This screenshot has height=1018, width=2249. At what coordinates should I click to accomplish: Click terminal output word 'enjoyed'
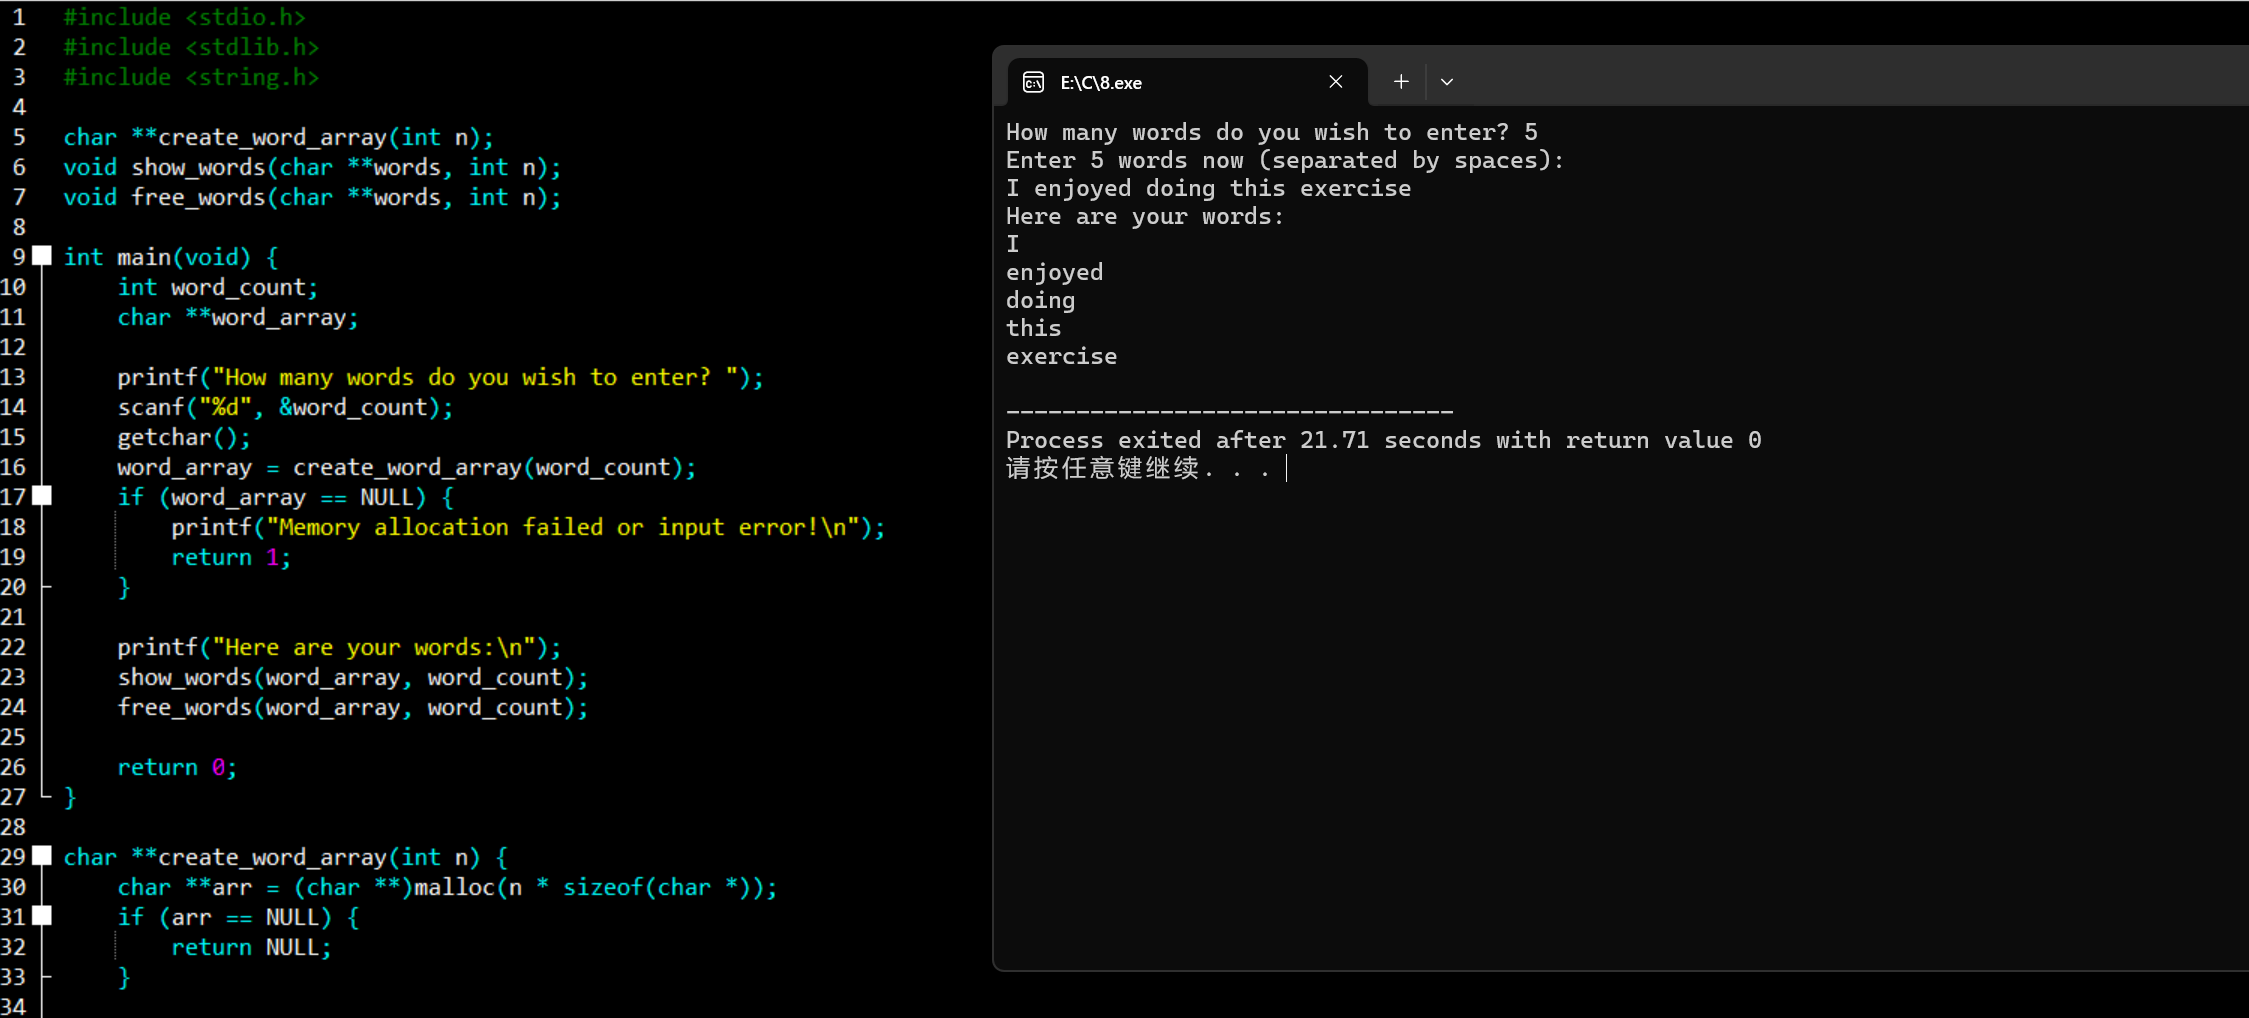click(x=1055, y=272)
